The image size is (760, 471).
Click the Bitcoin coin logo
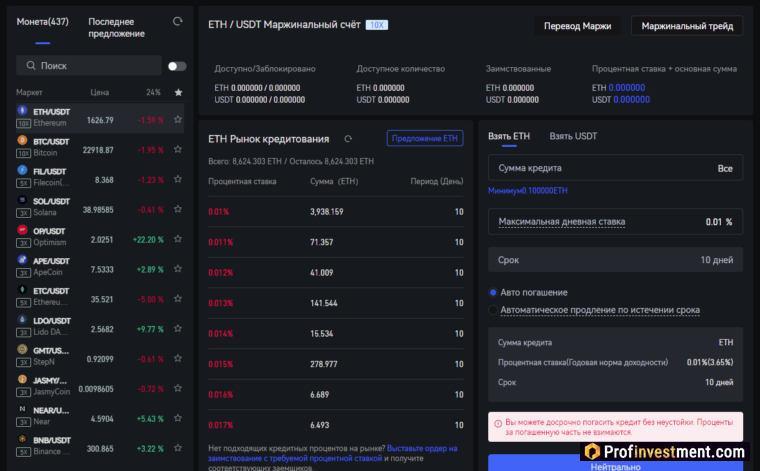click(22, 141)
